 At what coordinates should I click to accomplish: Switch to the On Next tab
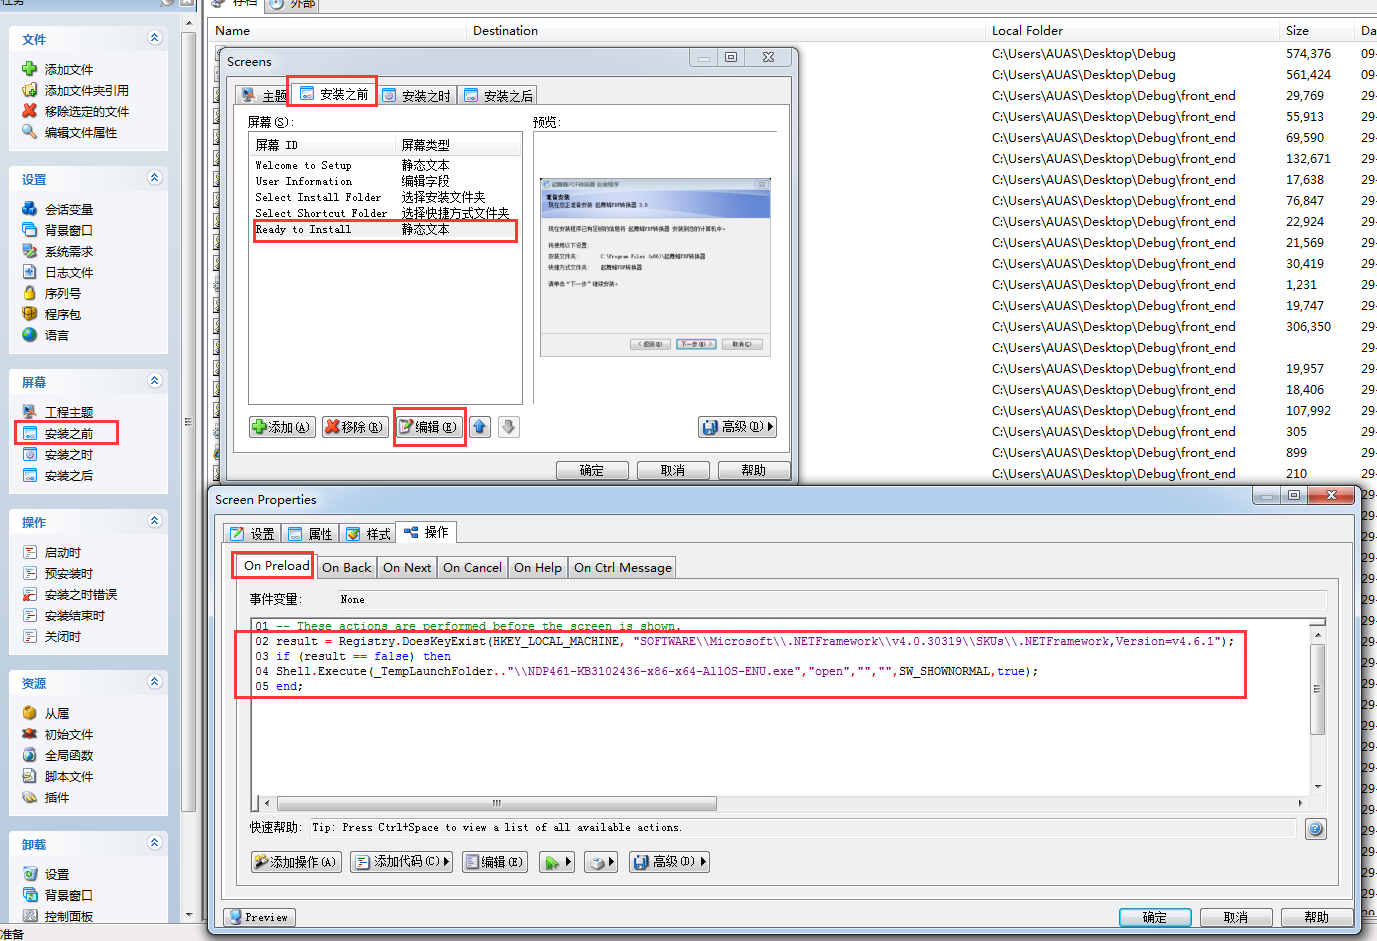click(x=407, y=567)
